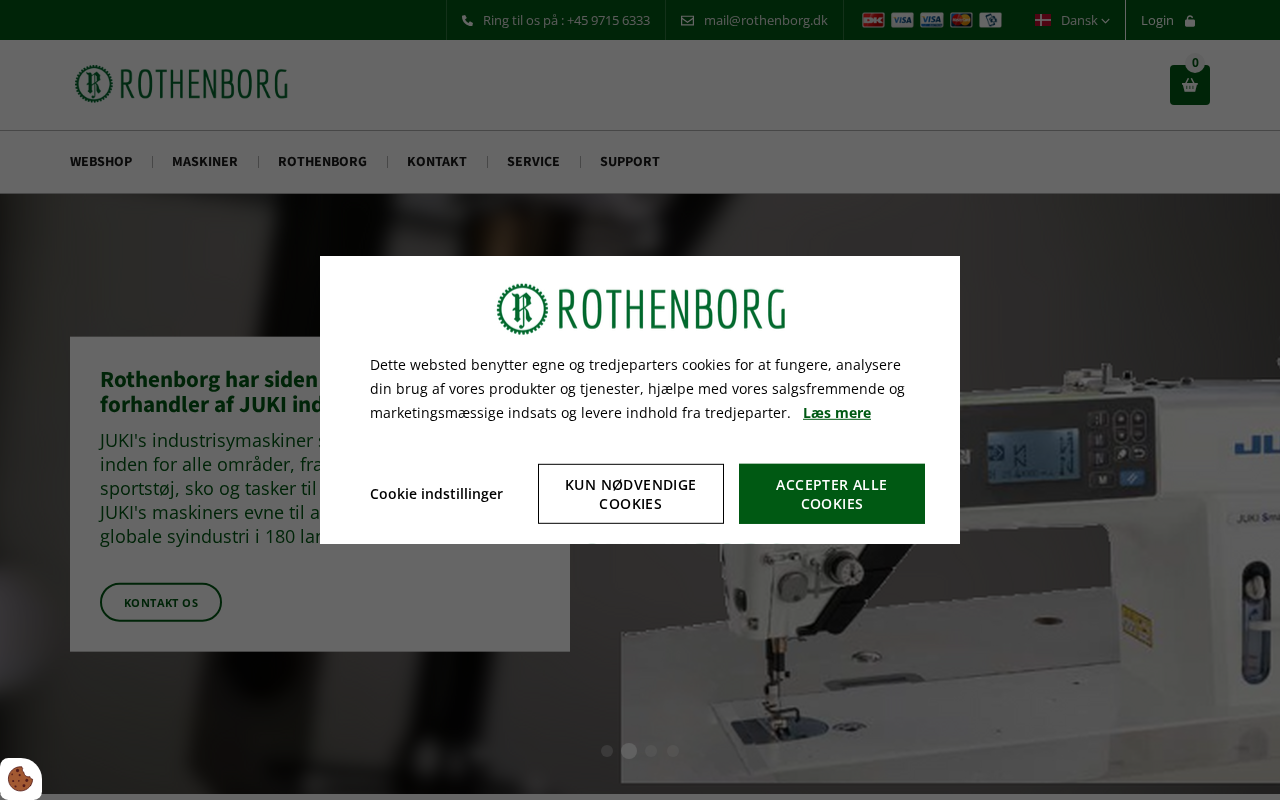Click the Danish flag icon
Image resolution: width=1280 pixels, height=800 pixels.
coord(1043,20)
